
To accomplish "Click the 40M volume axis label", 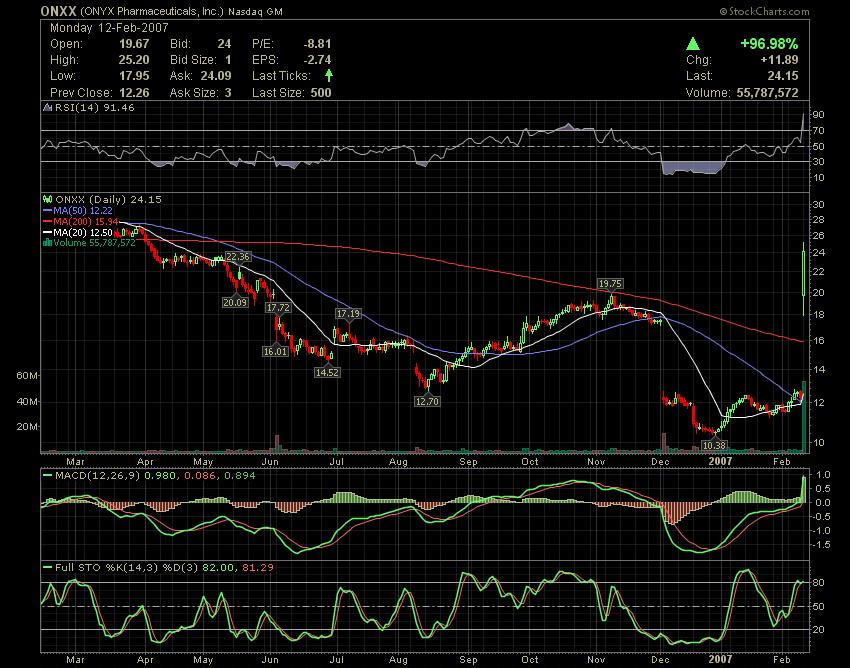I will pyautogui.click(x=27, y=402).
